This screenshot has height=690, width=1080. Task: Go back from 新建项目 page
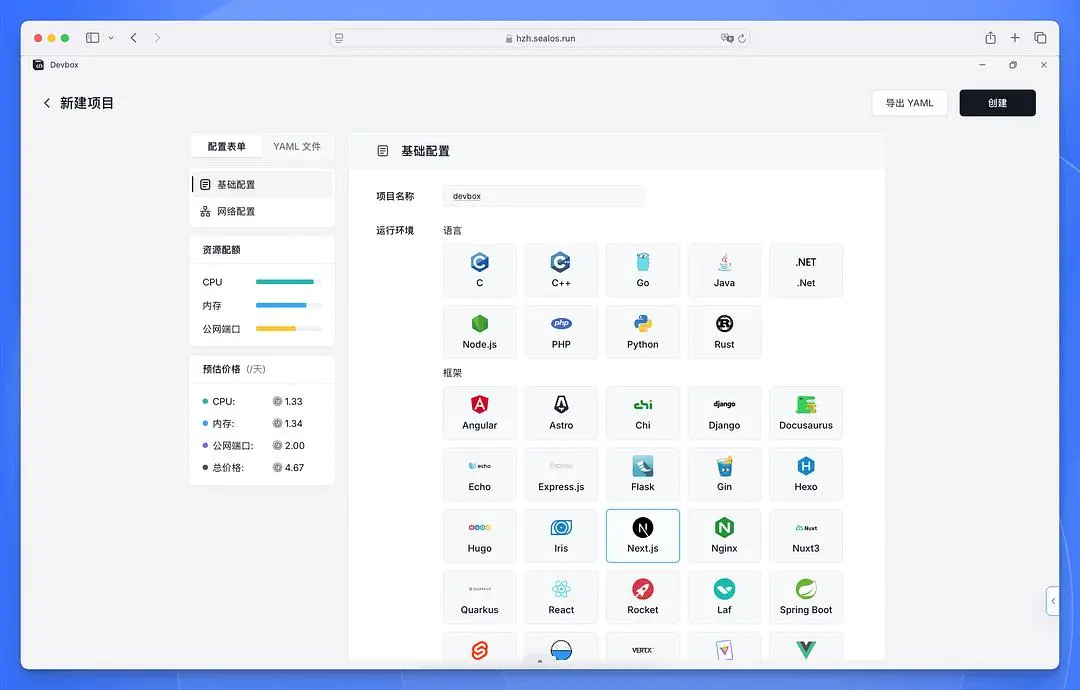47,103
